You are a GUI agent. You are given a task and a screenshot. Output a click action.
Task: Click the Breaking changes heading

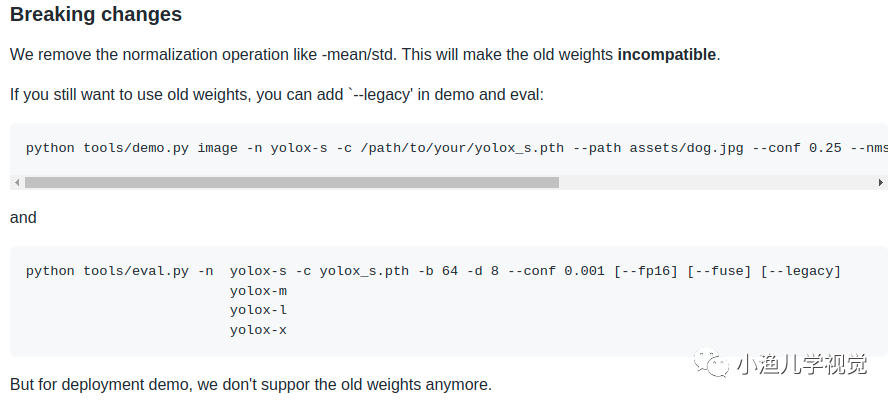click(96, 14)
